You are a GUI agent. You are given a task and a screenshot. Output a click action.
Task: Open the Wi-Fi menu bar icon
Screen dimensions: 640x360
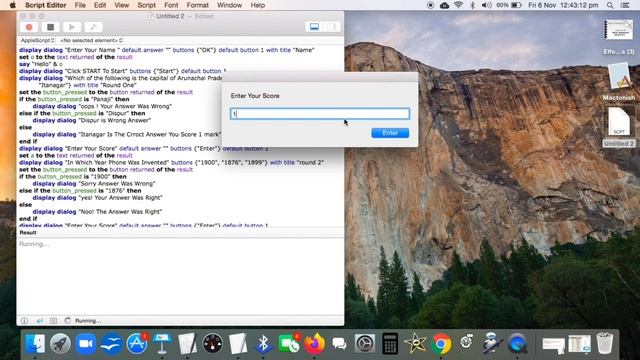click(458, 5)
